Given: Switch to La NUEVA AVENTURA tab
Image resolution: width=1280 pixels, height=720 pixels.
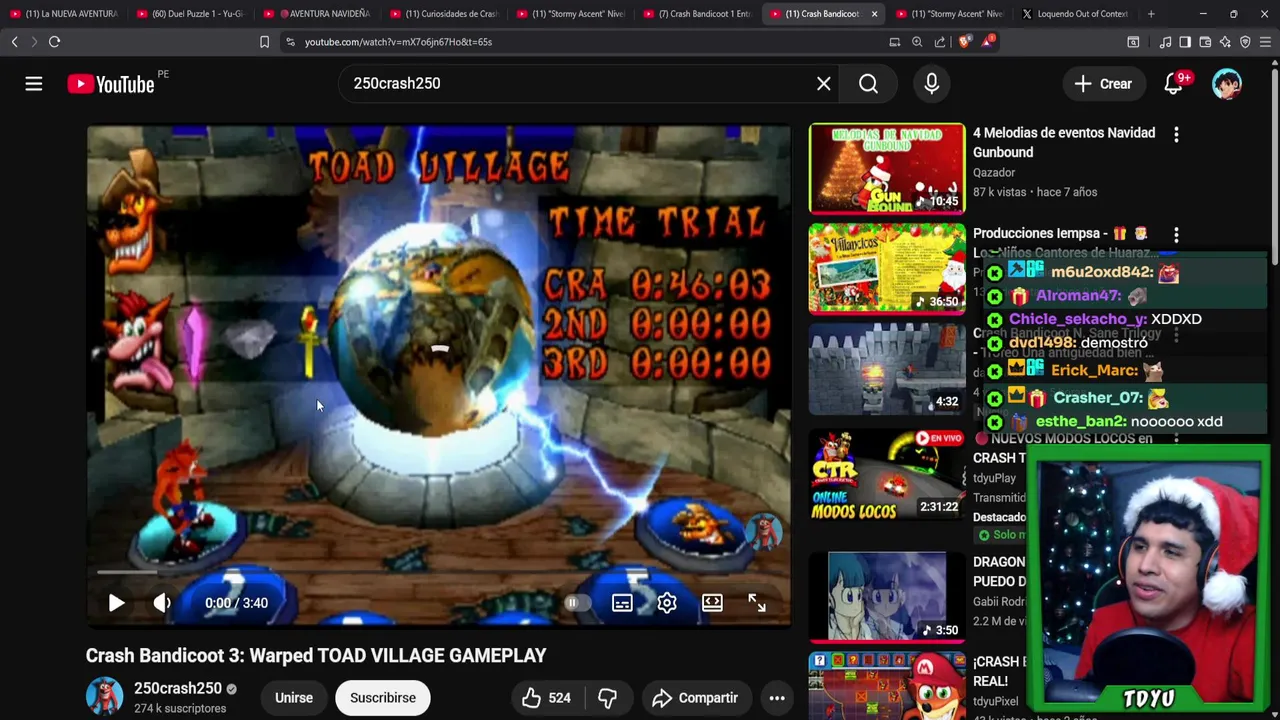Looking at the screenshot, I should coord(63,14).
